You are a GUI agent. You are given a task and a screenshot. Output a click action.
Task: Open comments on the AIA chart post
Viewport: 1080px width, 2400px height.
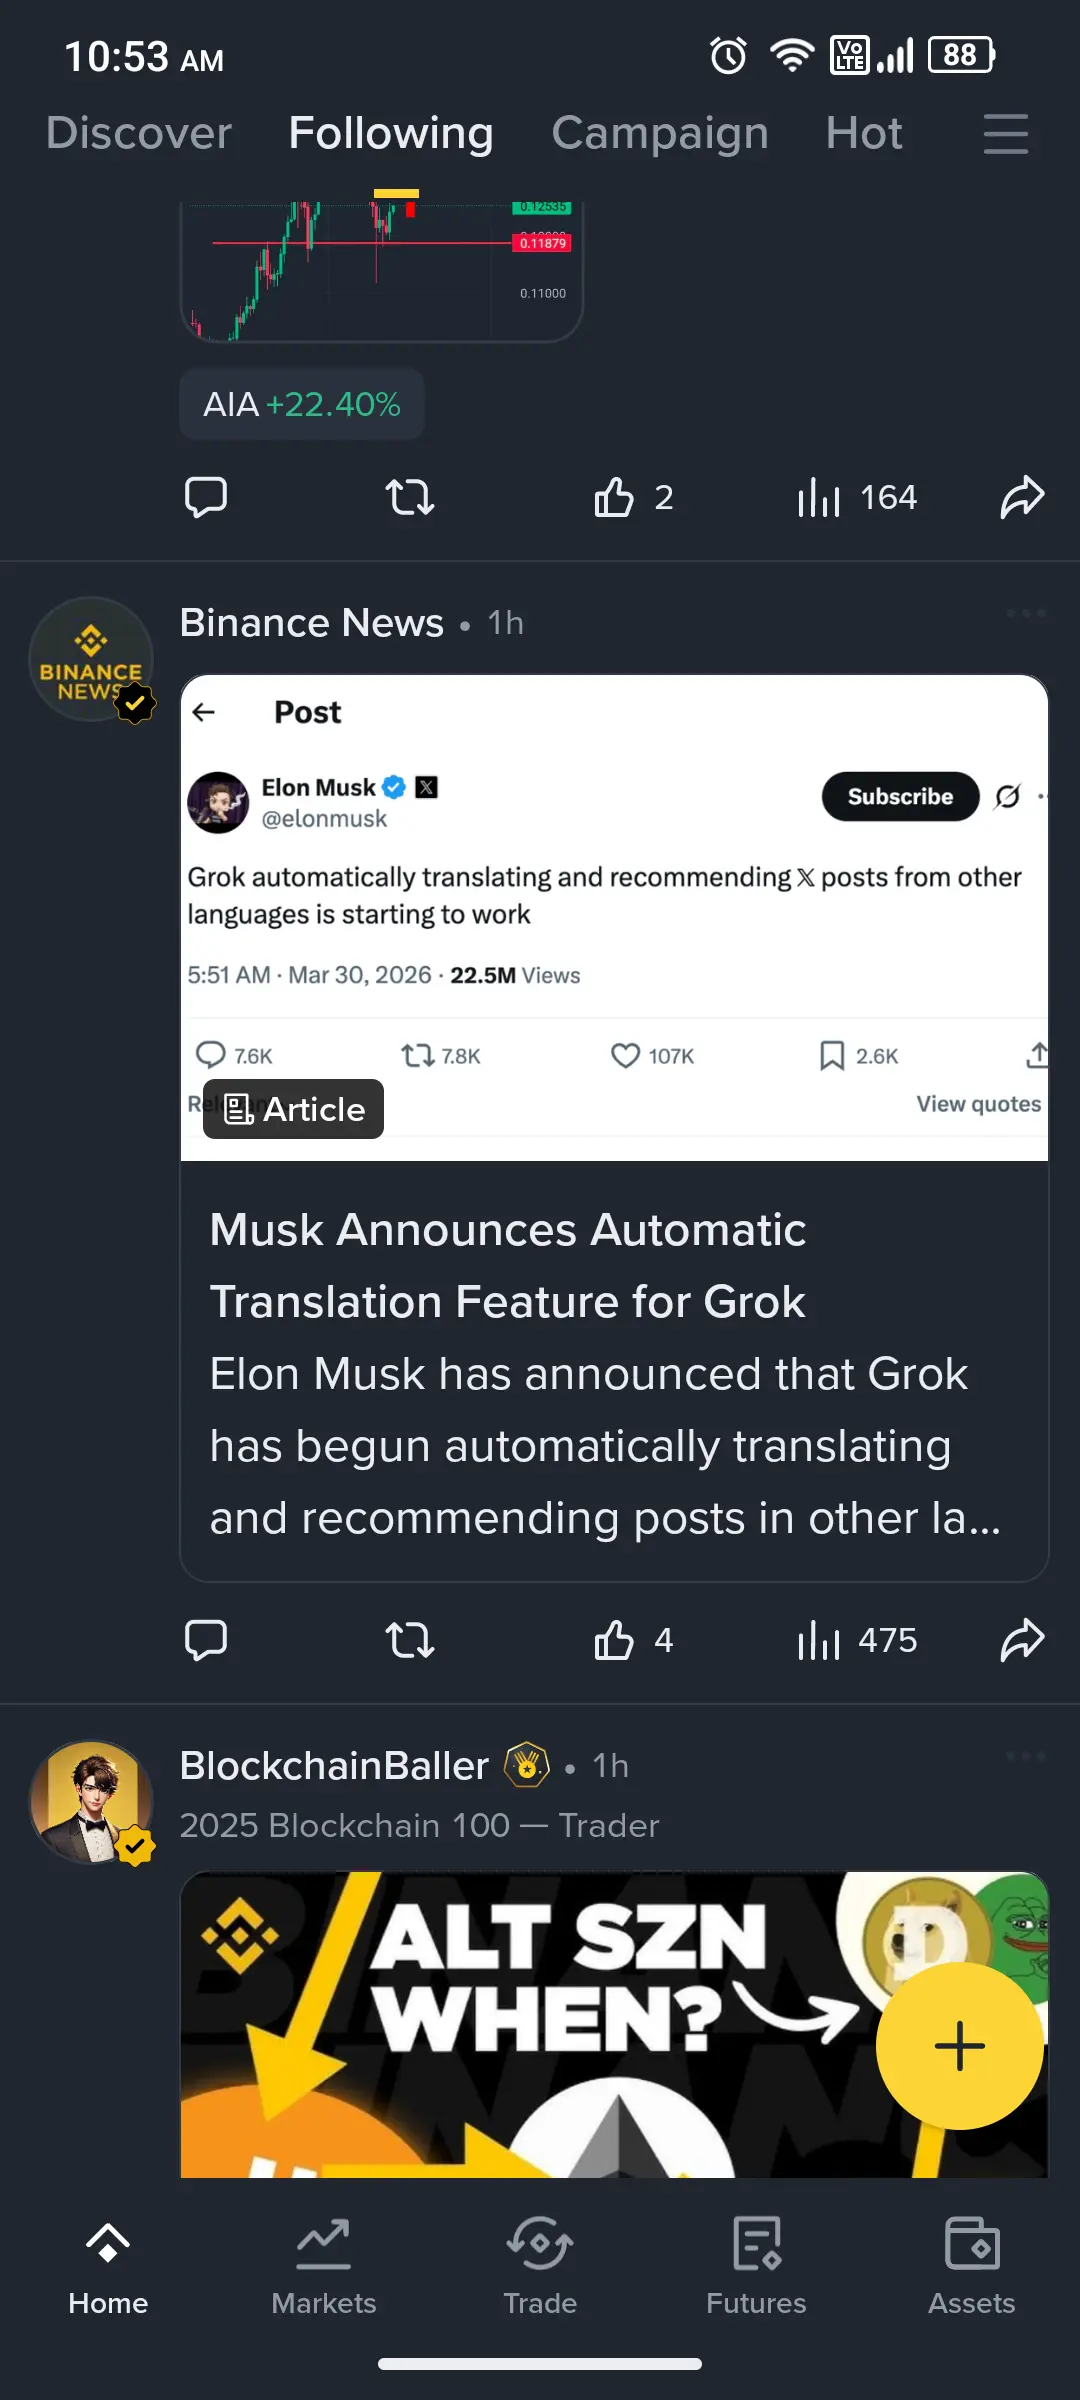[206, 497]
